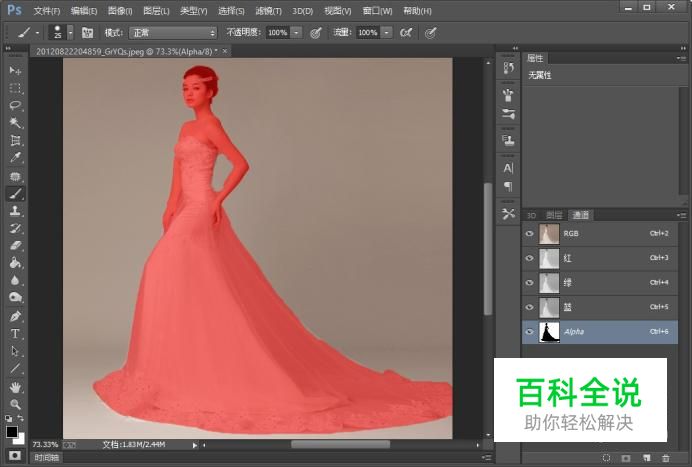Viewport: 692px width, 467px height.
Task: Select the Lasso tool
Action: click(15, 105)
